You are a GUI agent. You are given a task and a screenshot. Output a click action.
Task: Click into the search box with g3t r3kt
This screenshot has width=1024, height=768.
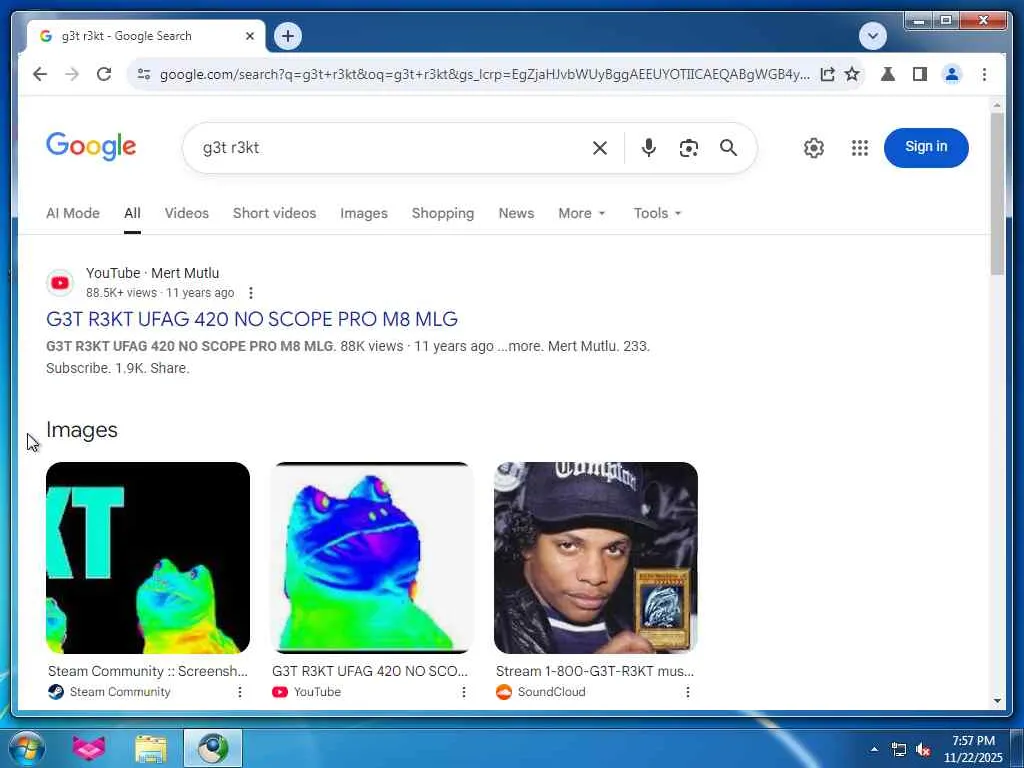[x=392, y=148]
